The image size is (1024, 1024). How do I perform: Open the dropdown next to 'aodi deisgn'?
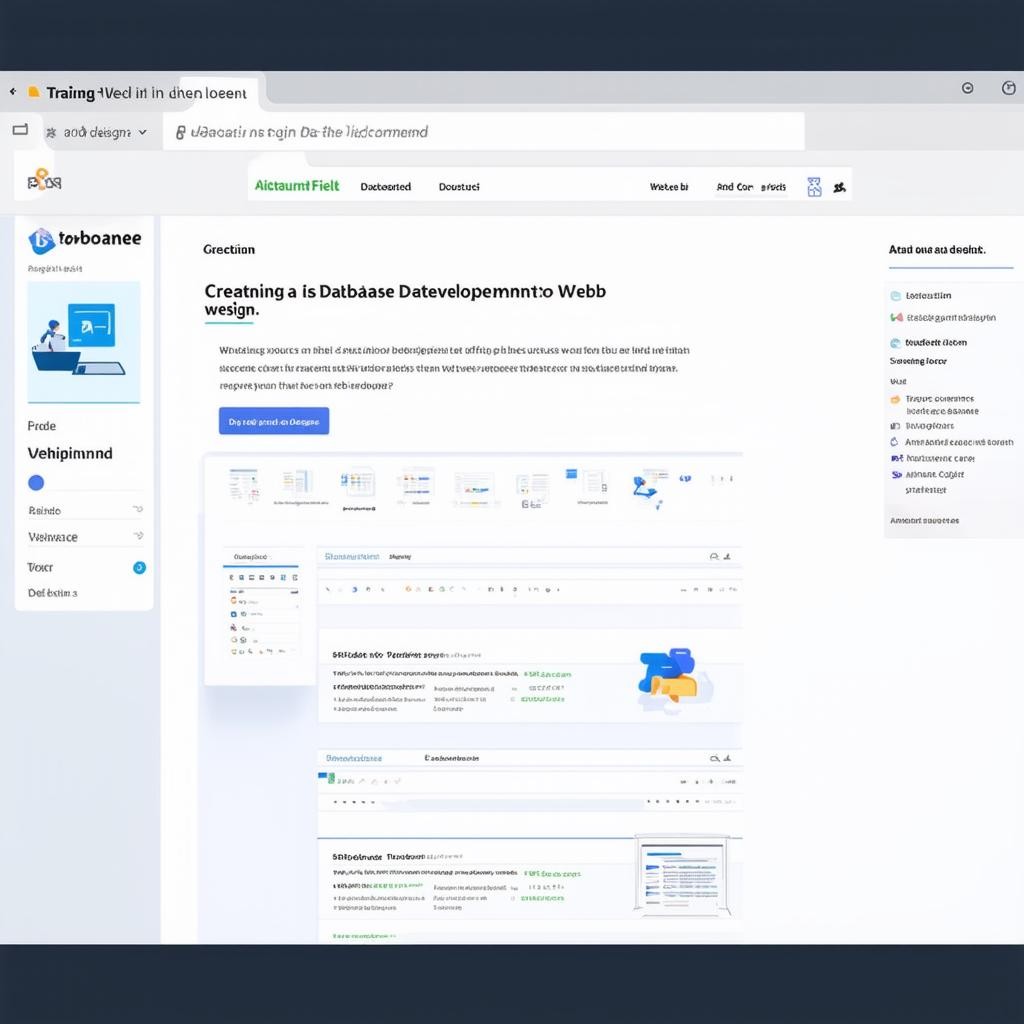coord(143,132)
